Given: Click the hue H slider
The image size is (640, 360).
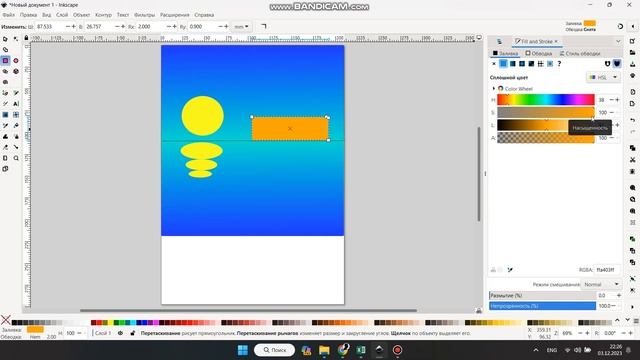Looking at the screenshot, I should pyautogui.click(x=546, y=100).
